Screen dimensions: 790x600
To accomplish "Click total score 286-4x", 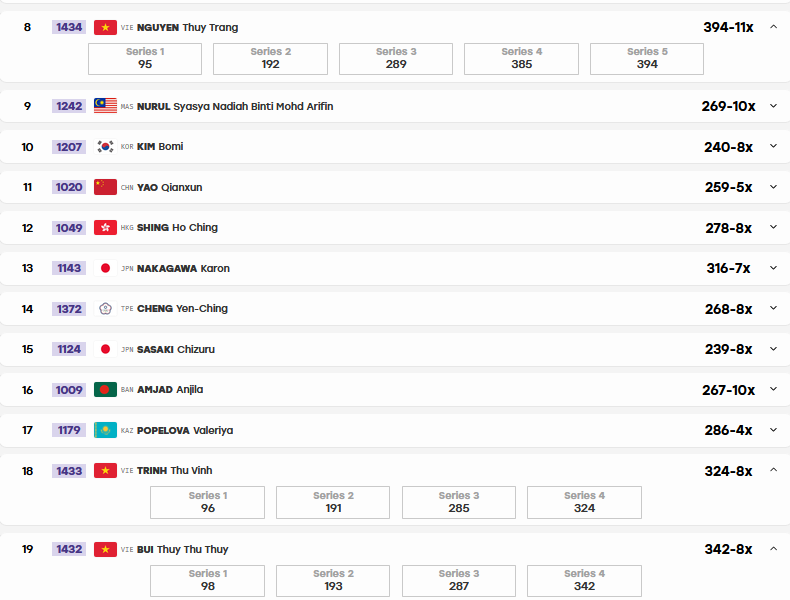I will pyautogui.click(x=729, y=430).
